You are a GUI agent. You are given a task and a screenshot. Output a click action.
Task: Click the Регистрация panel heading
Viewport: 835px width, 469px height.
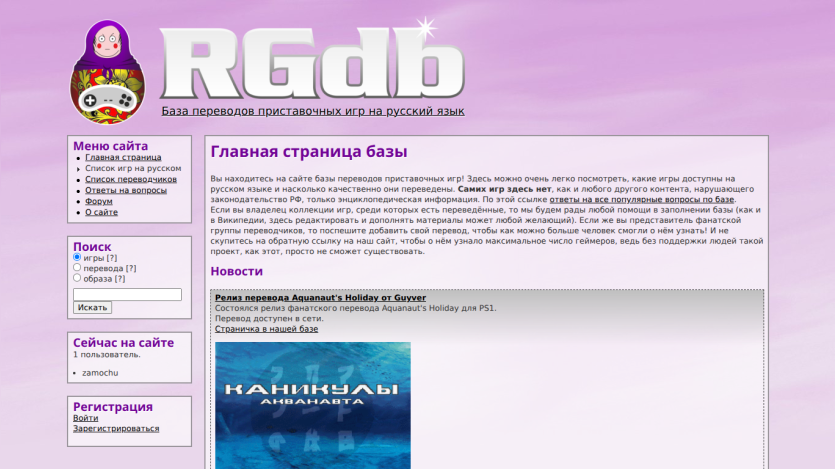[113, 407]
